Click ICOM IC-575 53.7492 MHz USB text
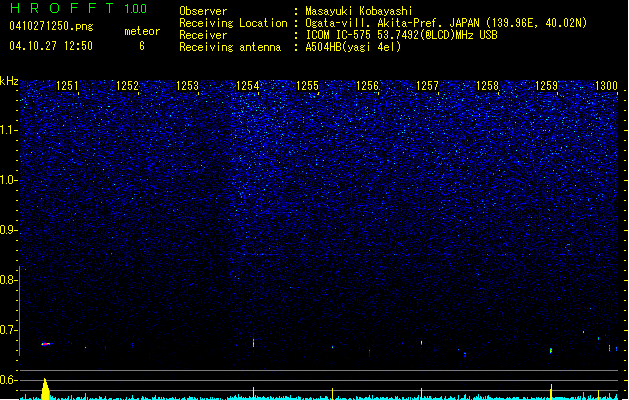Image resolution: width=629 pixels, height=400 pixels. 402,35
